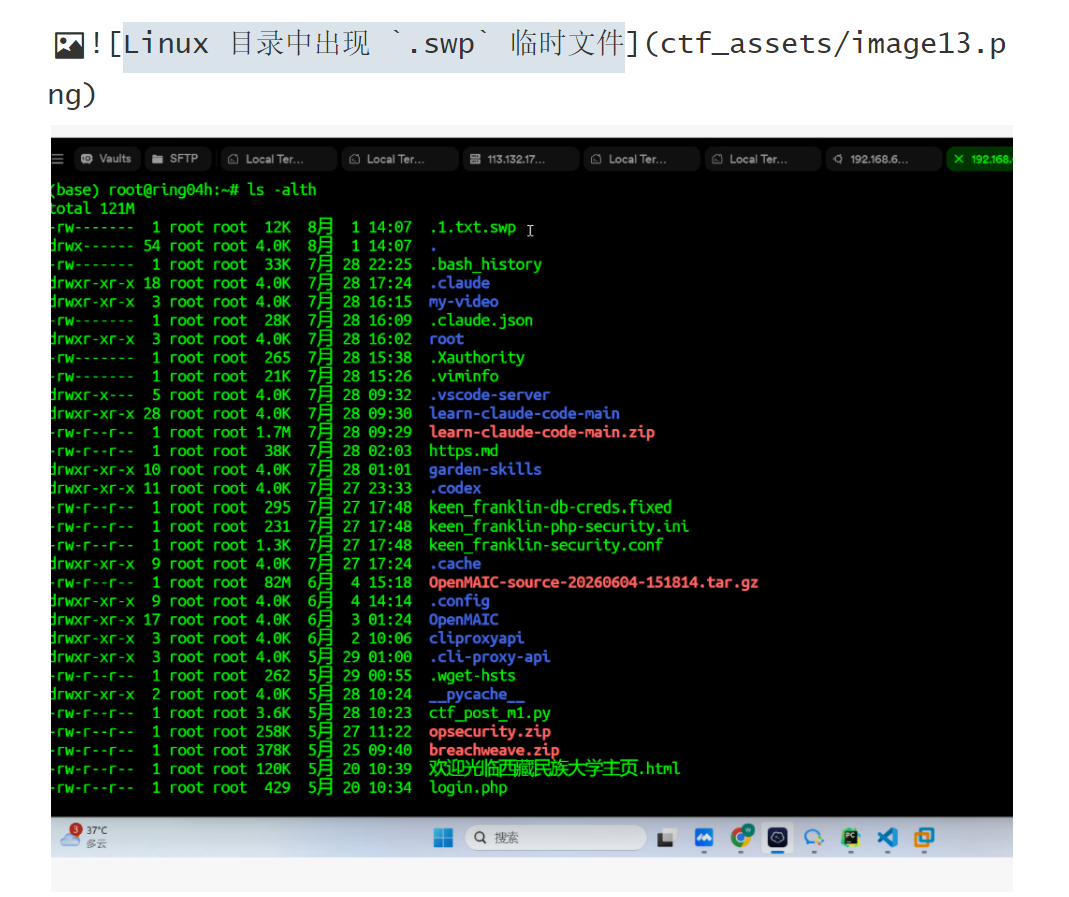Click keen_franklin-php-security.ini file name
Image resolution: width=1069 pixels, height=897 pixels.
559,526
